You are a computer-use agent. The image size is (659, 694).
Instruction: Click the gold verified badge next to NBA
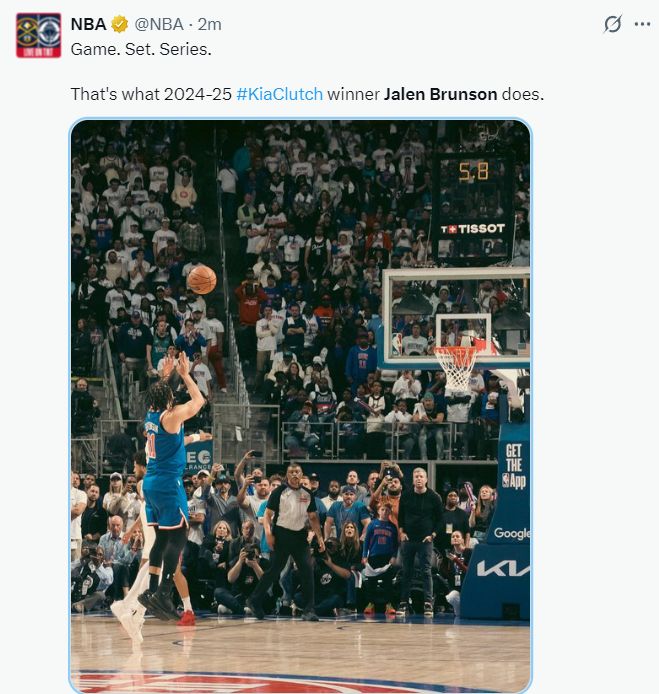coord(119,24)
